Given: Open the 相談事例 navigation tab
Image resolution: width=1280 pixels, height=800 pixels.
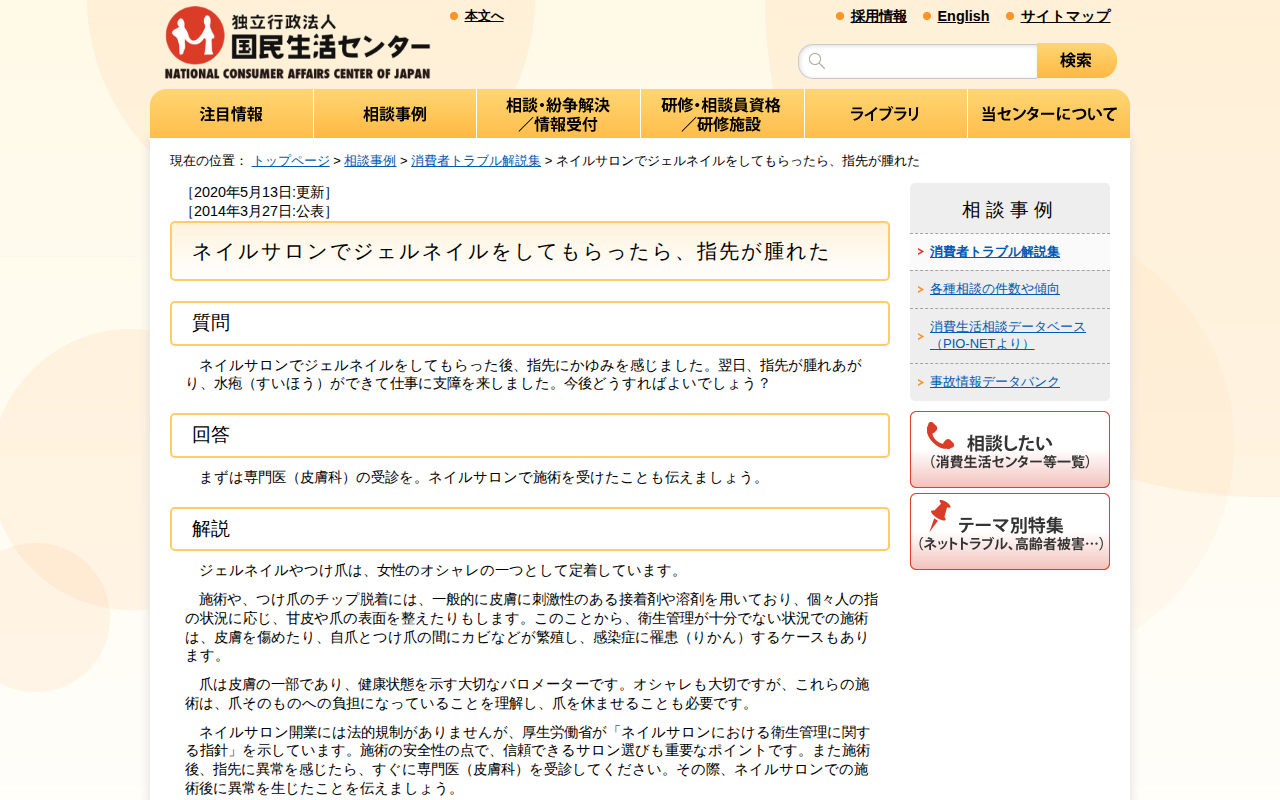Looking at the screenshot, I should pos(395,114).
